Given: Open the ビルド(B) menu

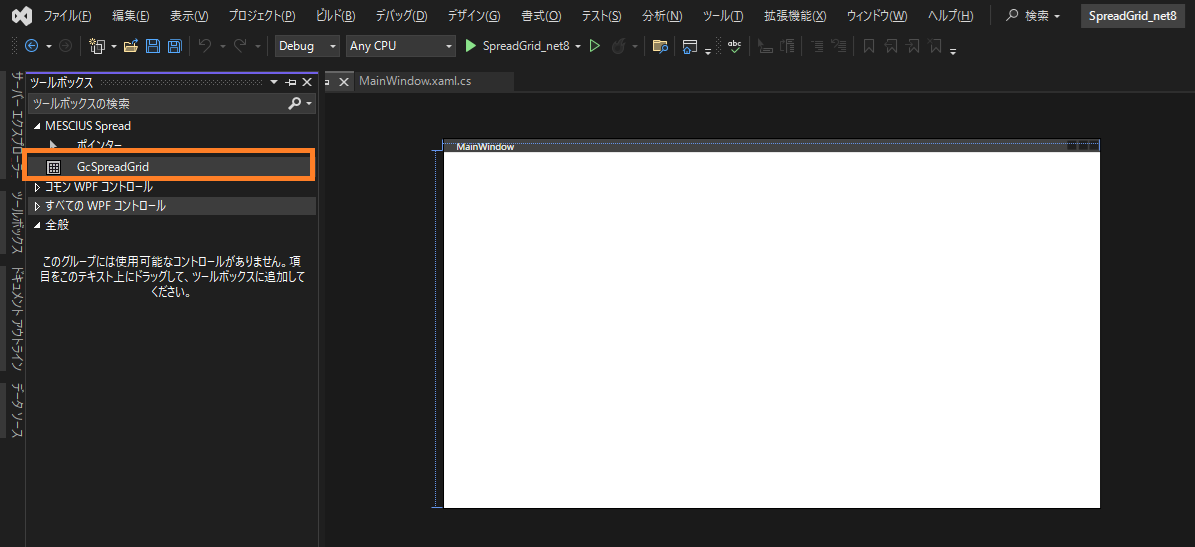Looking at the screenshot, I should [335, 16].
